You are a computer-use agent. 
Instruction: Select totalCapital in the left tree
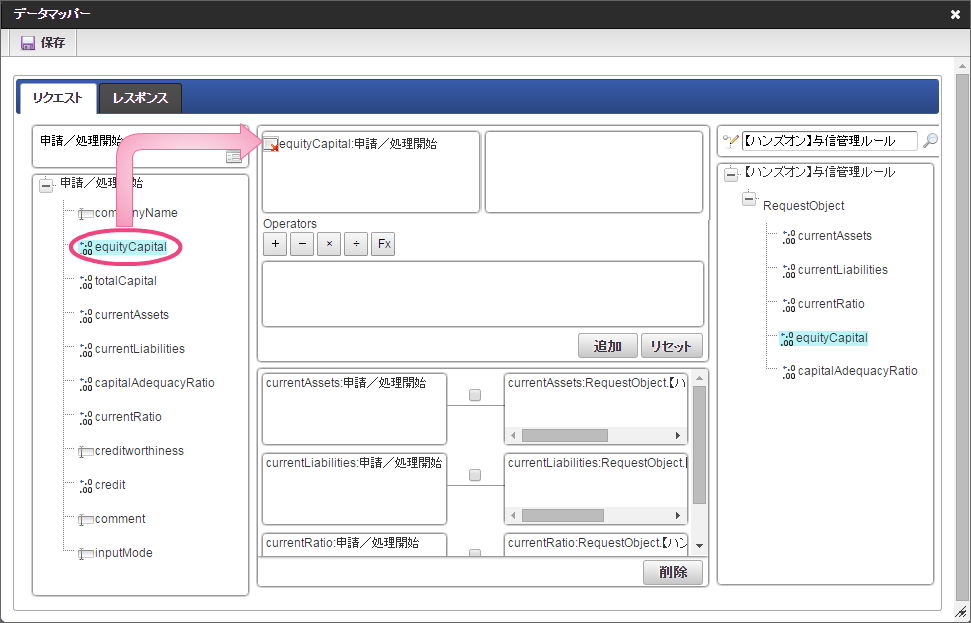click(126, 281)
